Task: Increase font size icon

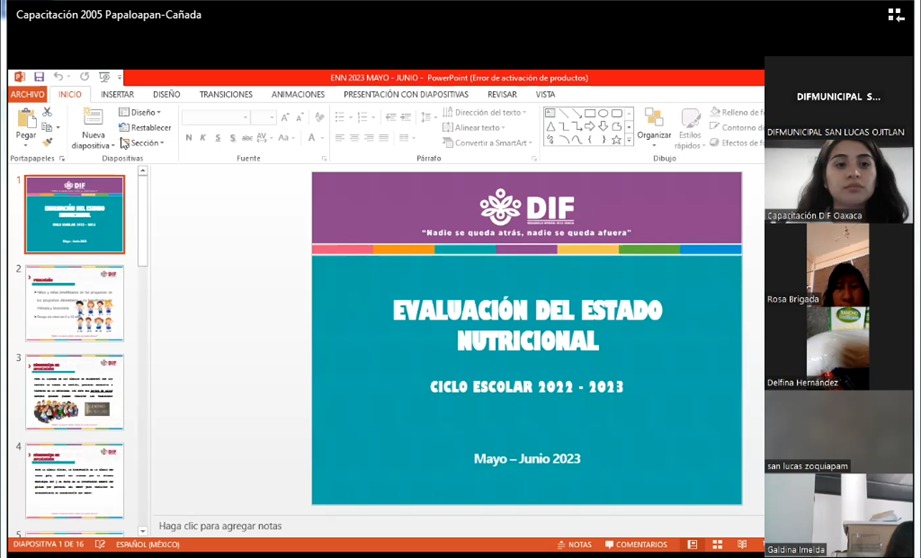Action: [x=284, y=117]
